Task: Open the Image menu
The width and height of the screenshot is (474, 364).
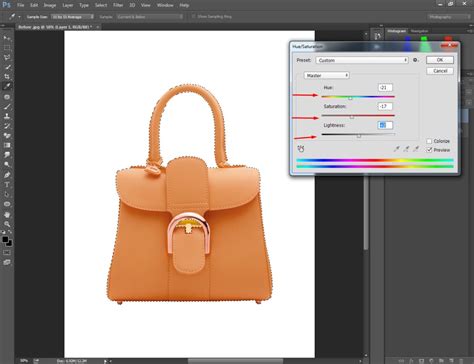Action: (x=50, y=5)
